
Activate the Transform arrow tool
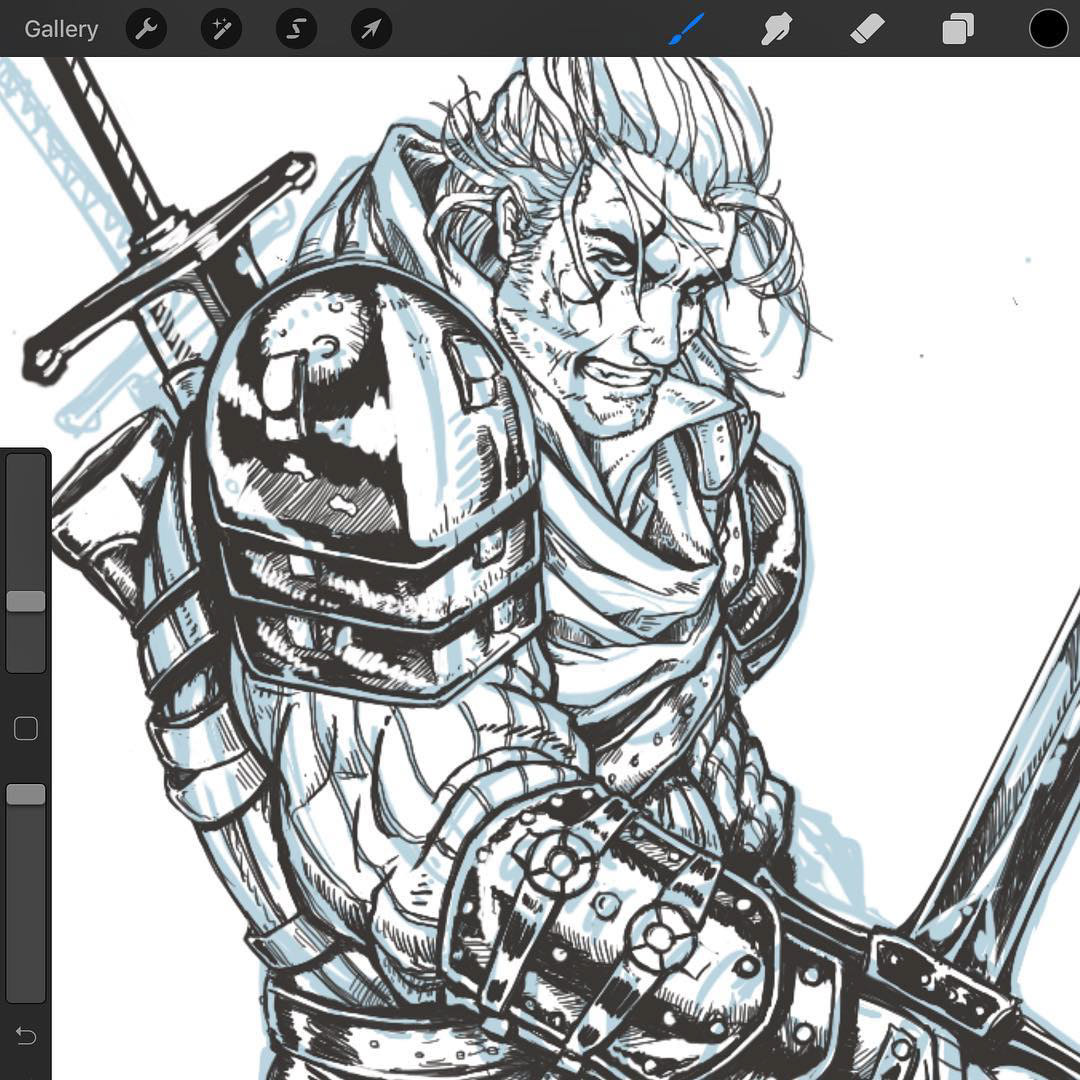tap(371, 29)
